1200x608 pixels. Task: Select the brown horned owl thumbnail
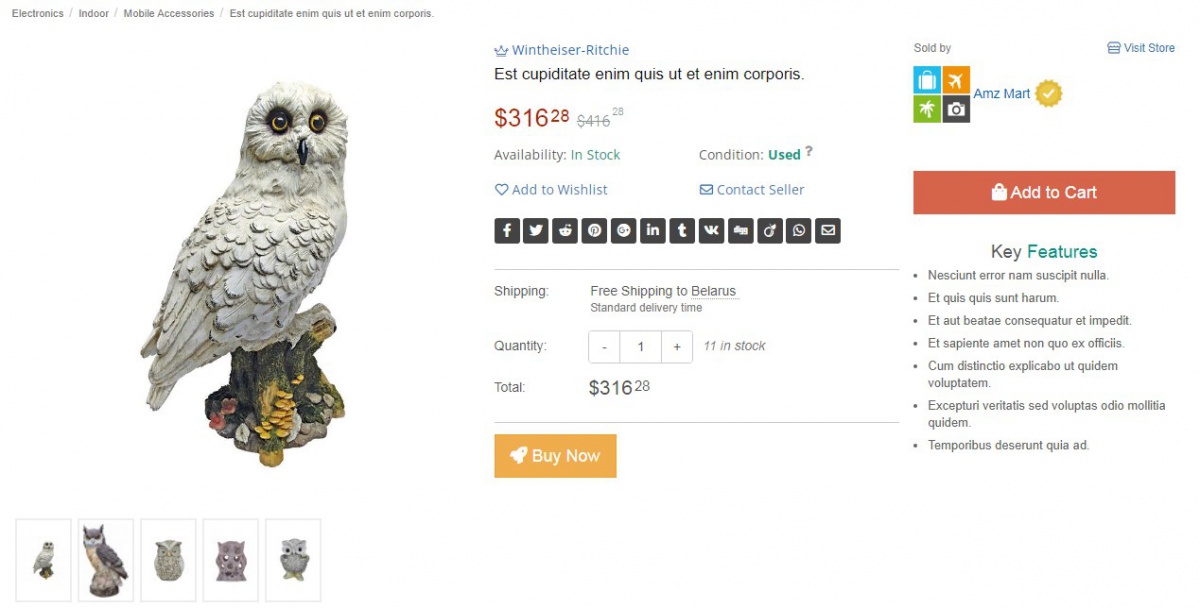tap(106, 560)
